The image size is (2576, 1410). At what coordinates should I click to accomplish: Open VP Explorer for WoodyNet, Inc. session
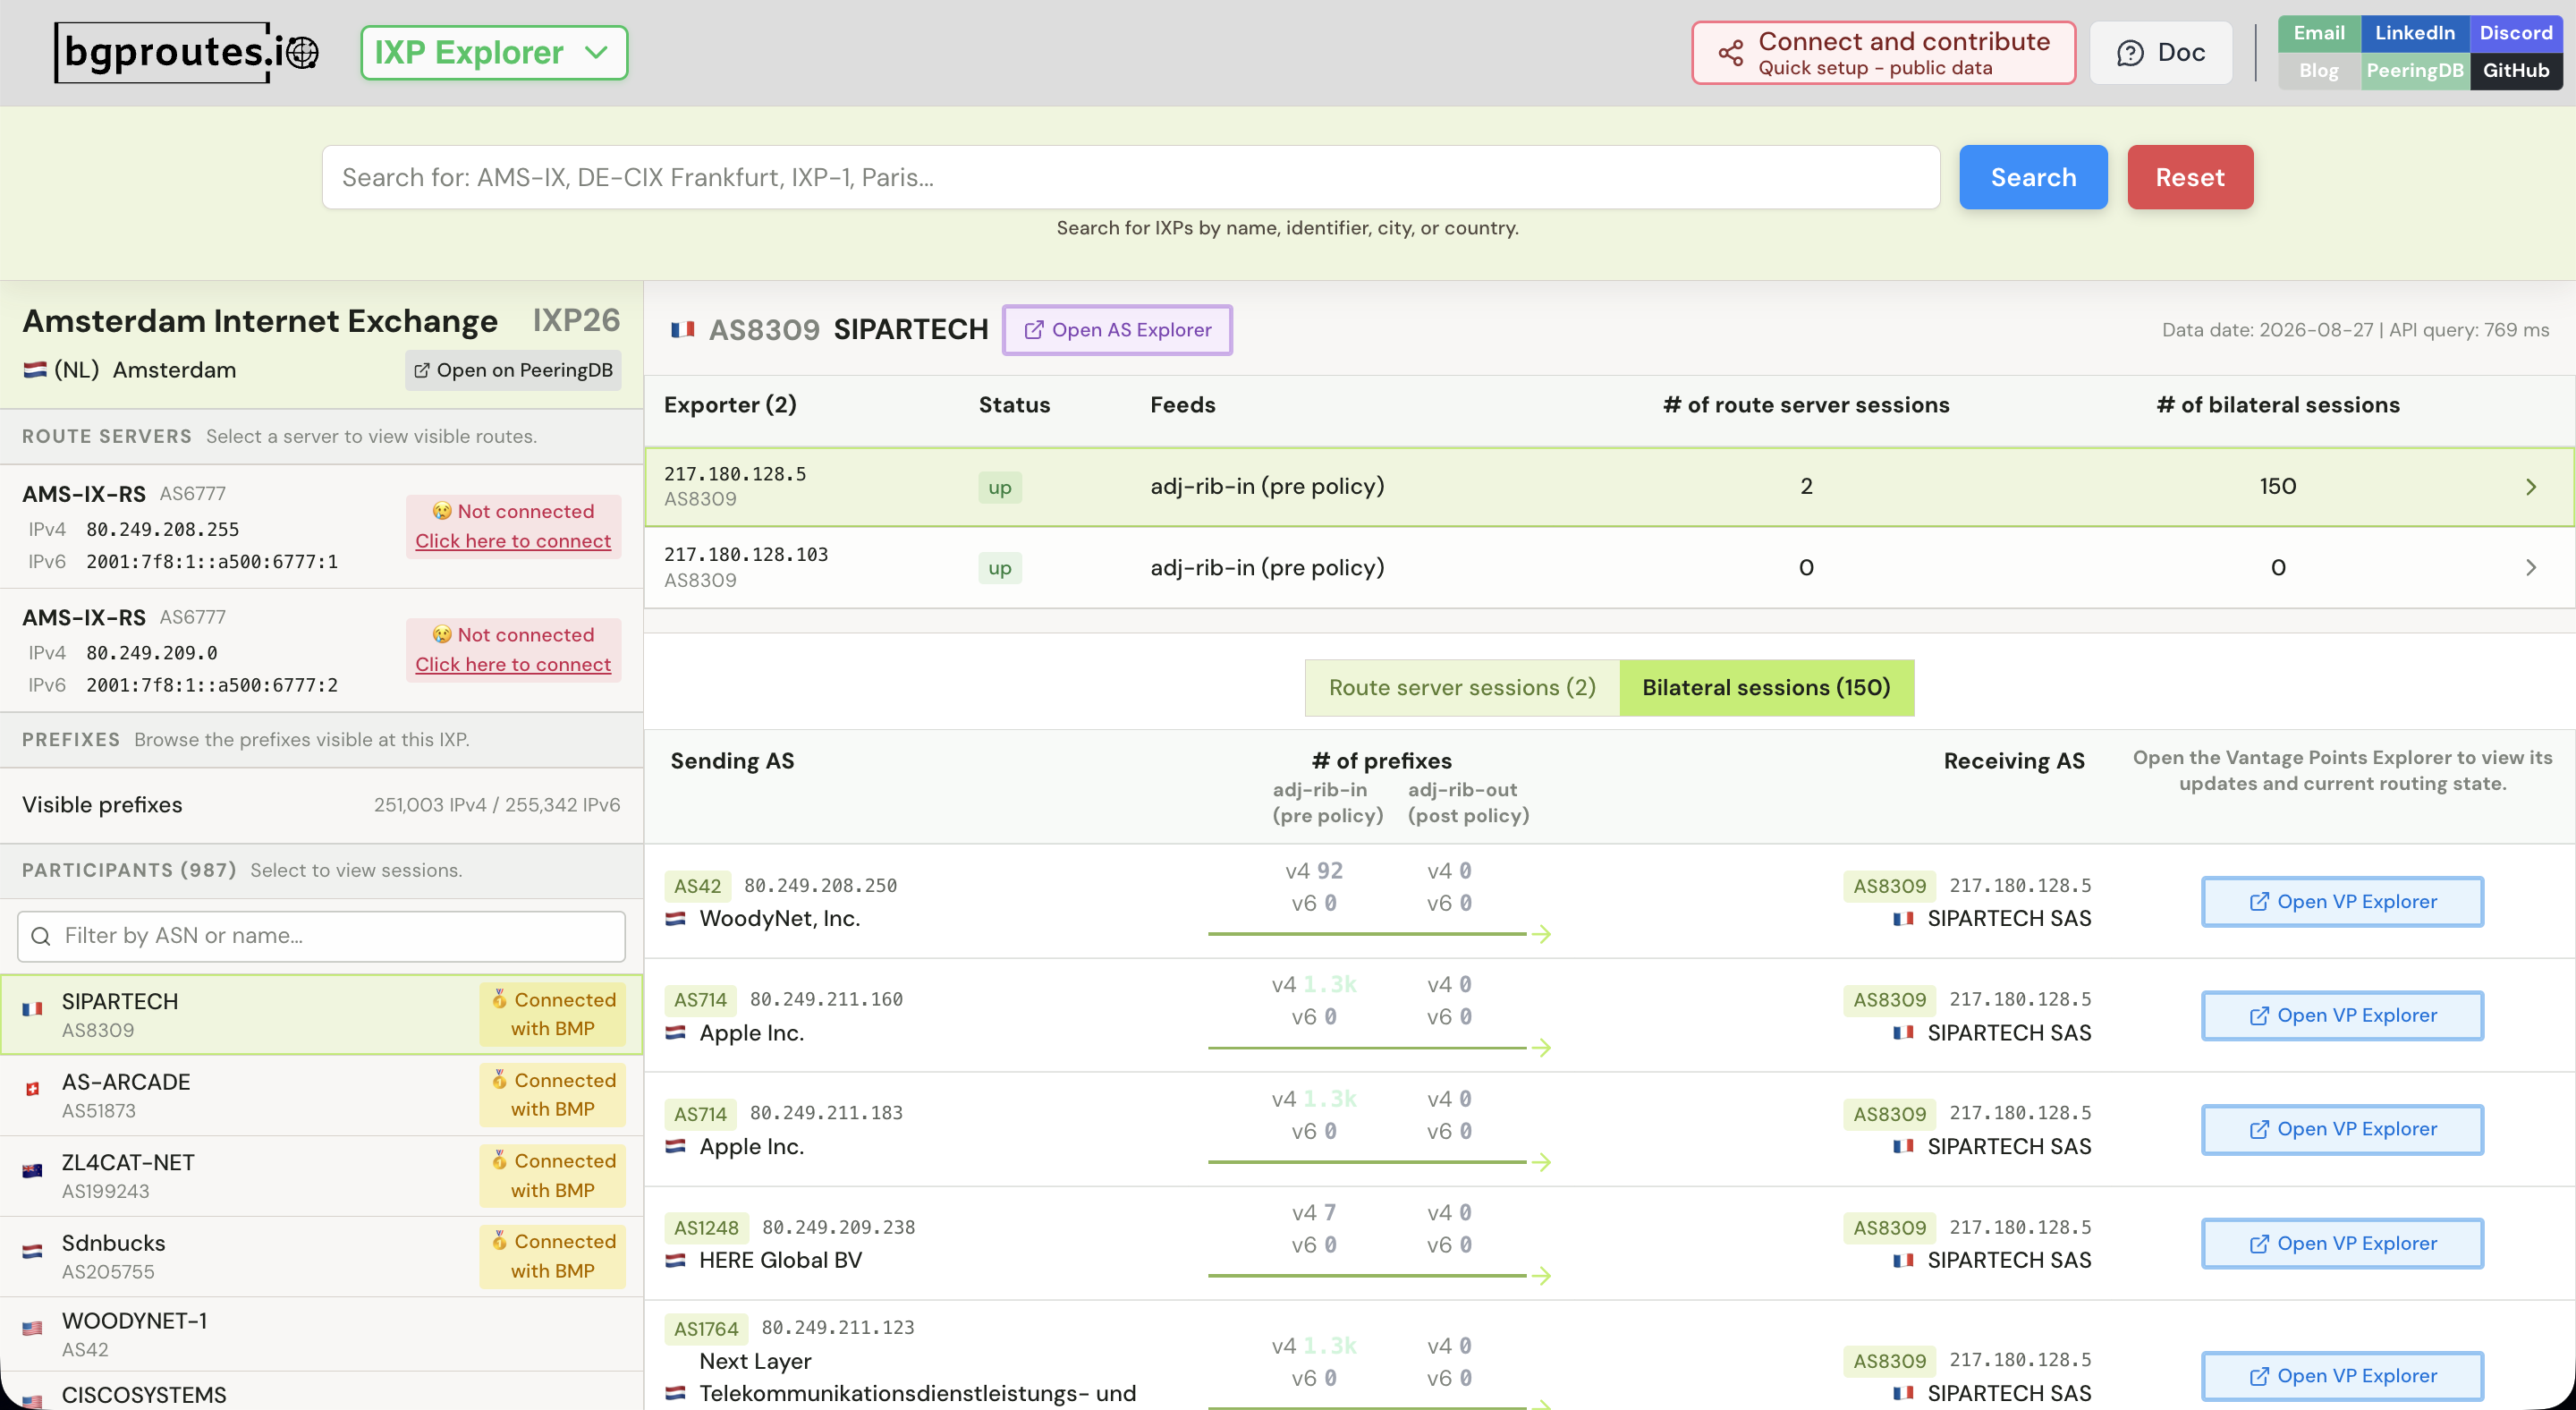tap(2342, 902)
